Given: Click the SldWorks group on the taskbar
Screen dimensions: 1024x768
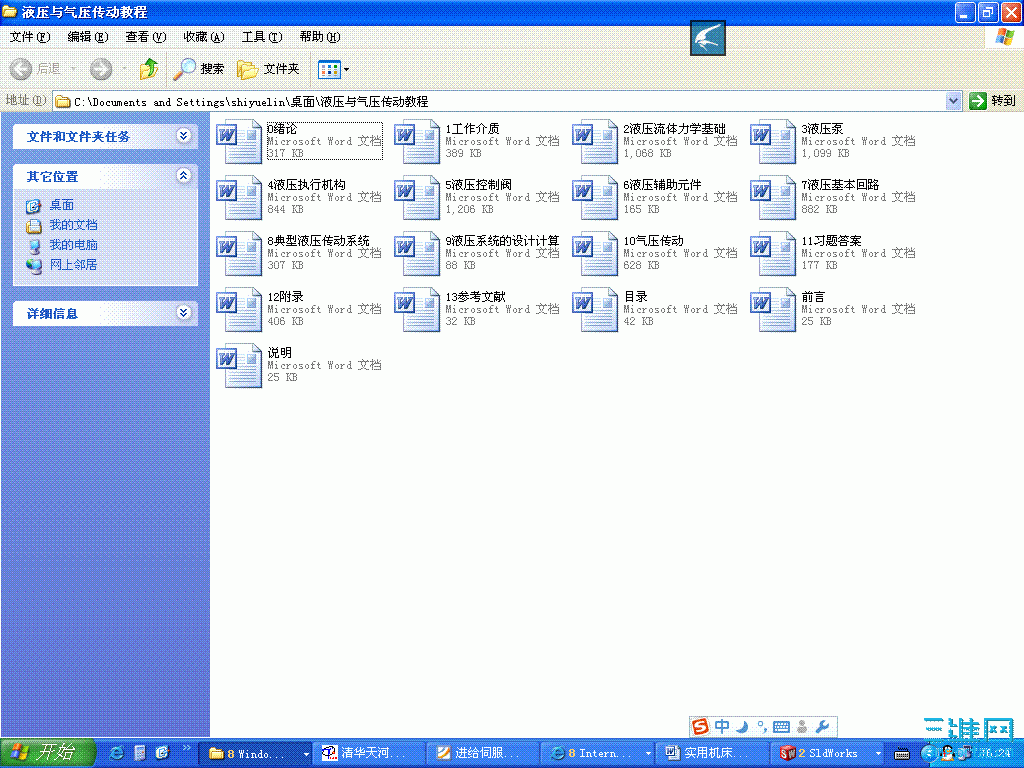Looking at the screenshot, I should coord(827,753).
